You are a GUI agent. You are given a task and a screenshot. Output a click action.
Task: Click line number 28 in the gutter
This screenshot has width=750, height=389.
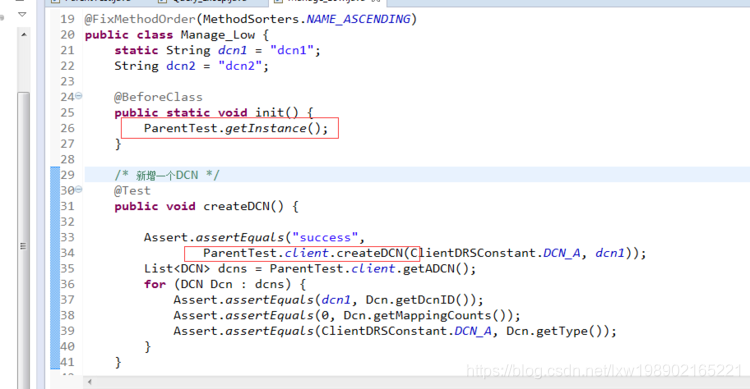67,159
